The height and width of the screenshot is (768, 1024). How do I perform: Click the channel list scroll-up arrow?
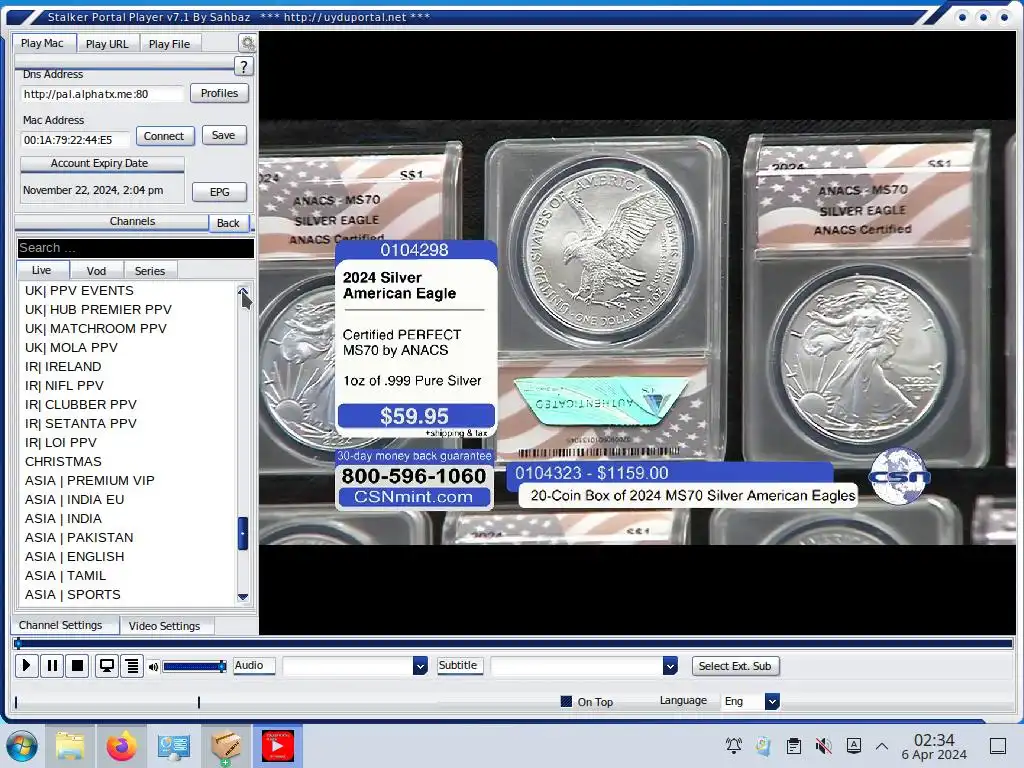point(243,291)
